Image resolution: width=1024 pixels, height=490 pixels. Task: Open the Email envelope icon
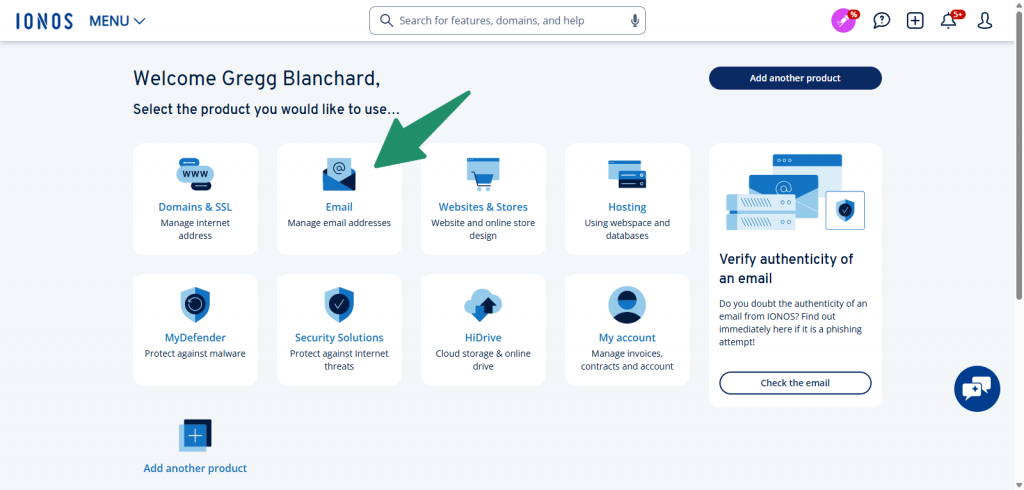(x=339, y=175)
